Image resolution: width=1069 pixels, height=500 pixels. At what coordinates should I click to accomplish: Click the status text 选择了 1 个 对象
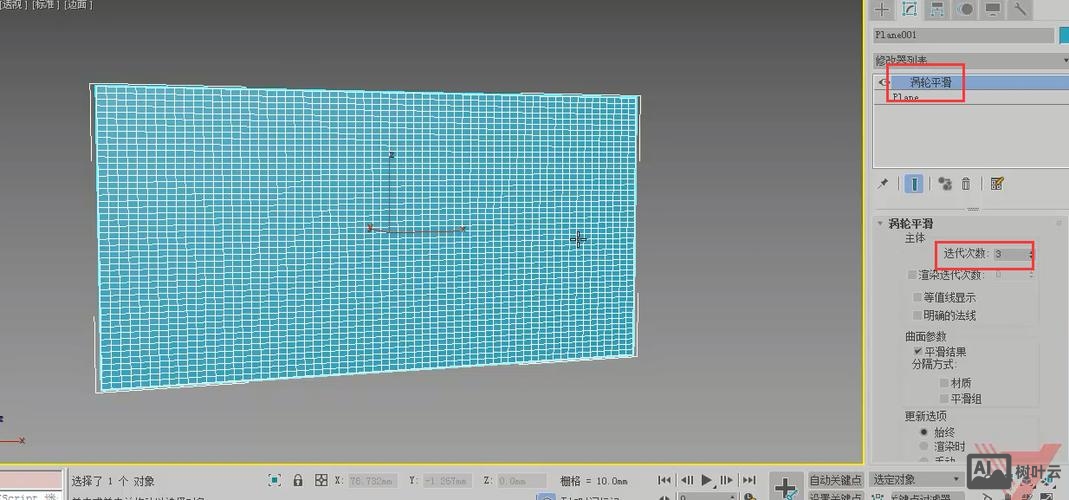tap(113, 481)
